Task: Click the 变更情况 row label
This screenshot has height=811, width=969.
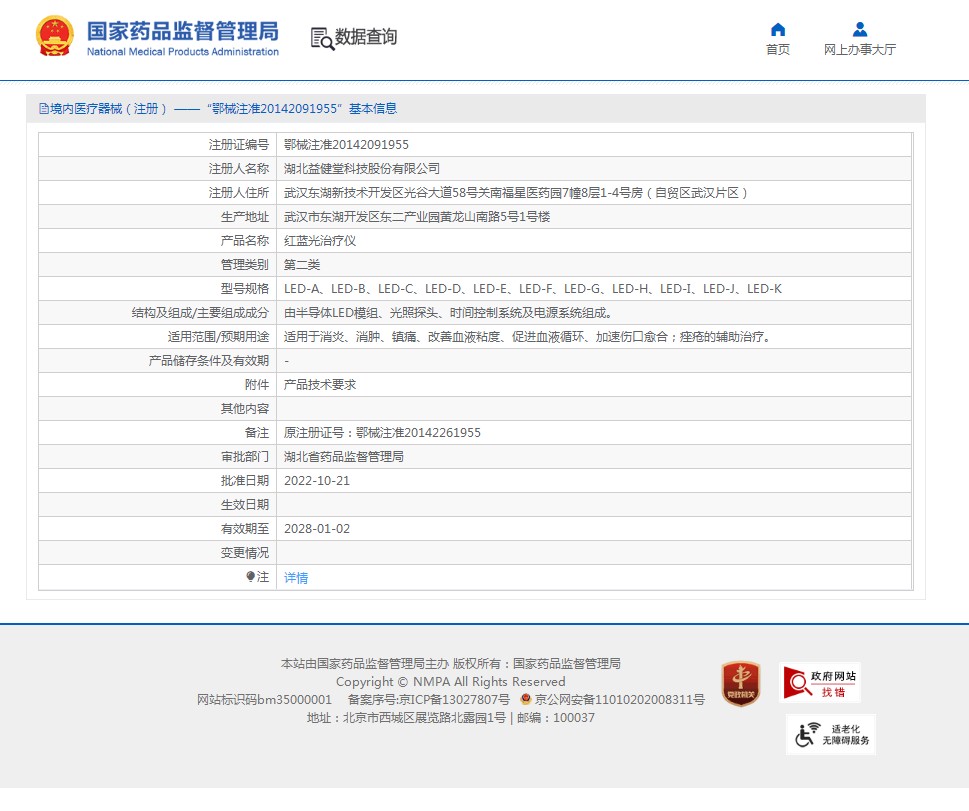Action: (245, 553)
